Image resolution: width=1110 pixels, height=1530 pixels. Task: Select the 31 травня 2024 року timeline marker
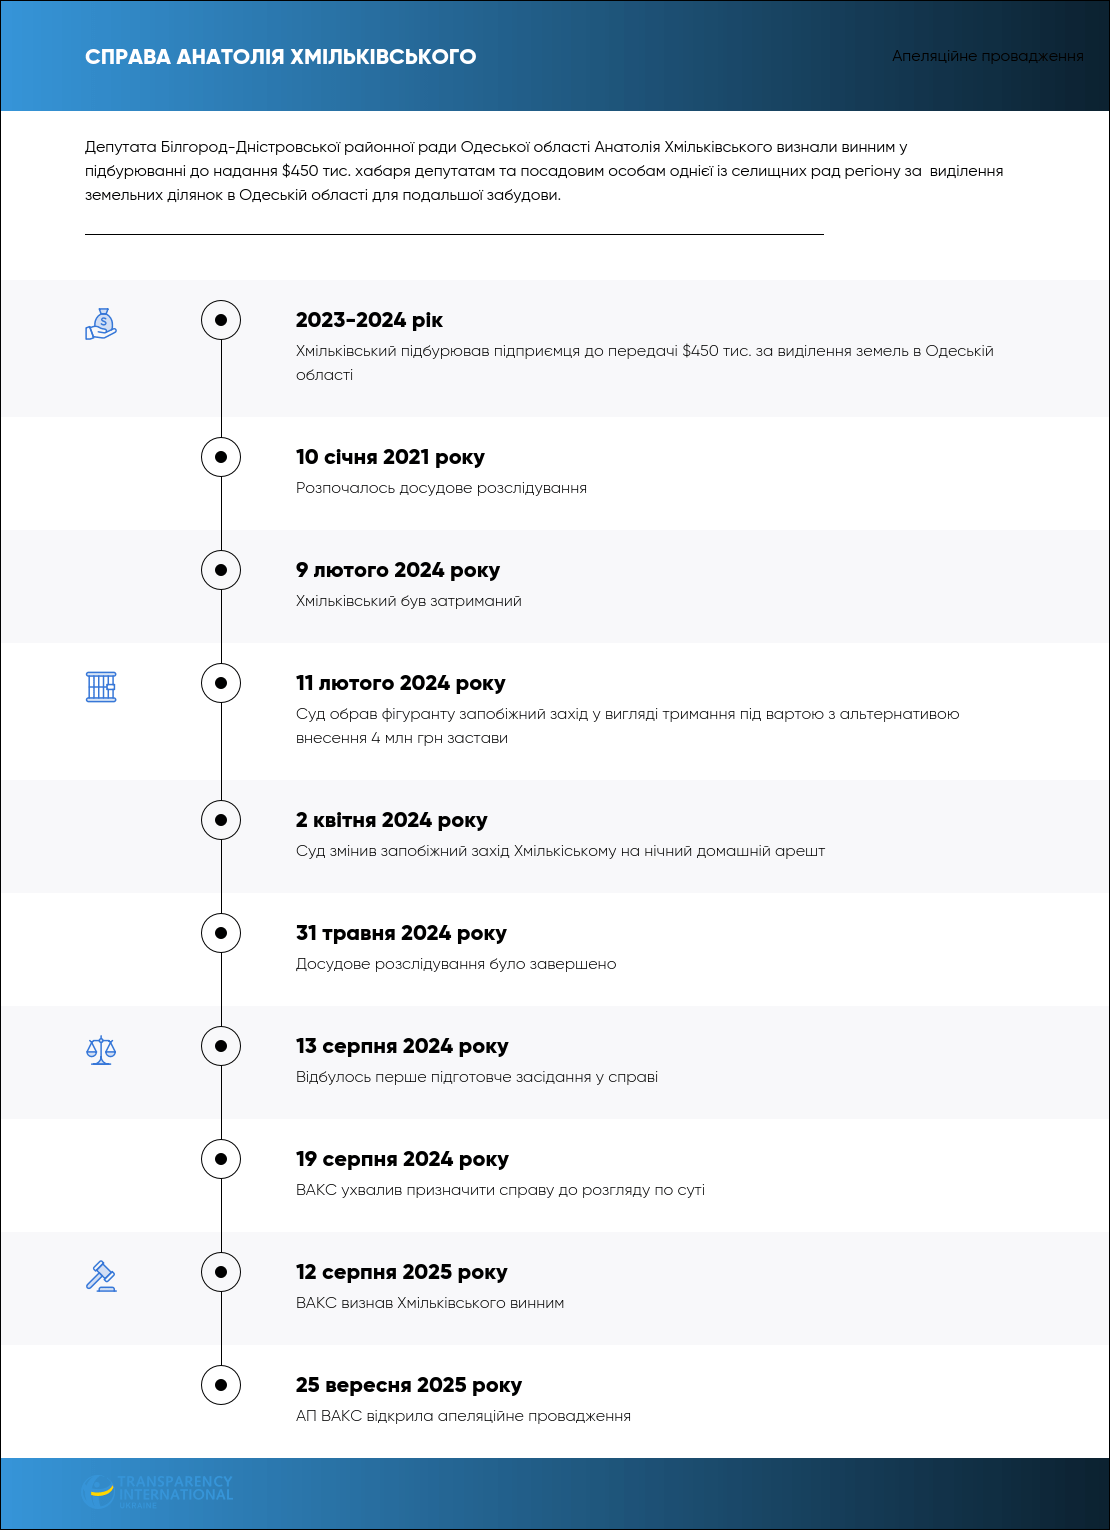point(221,933)
